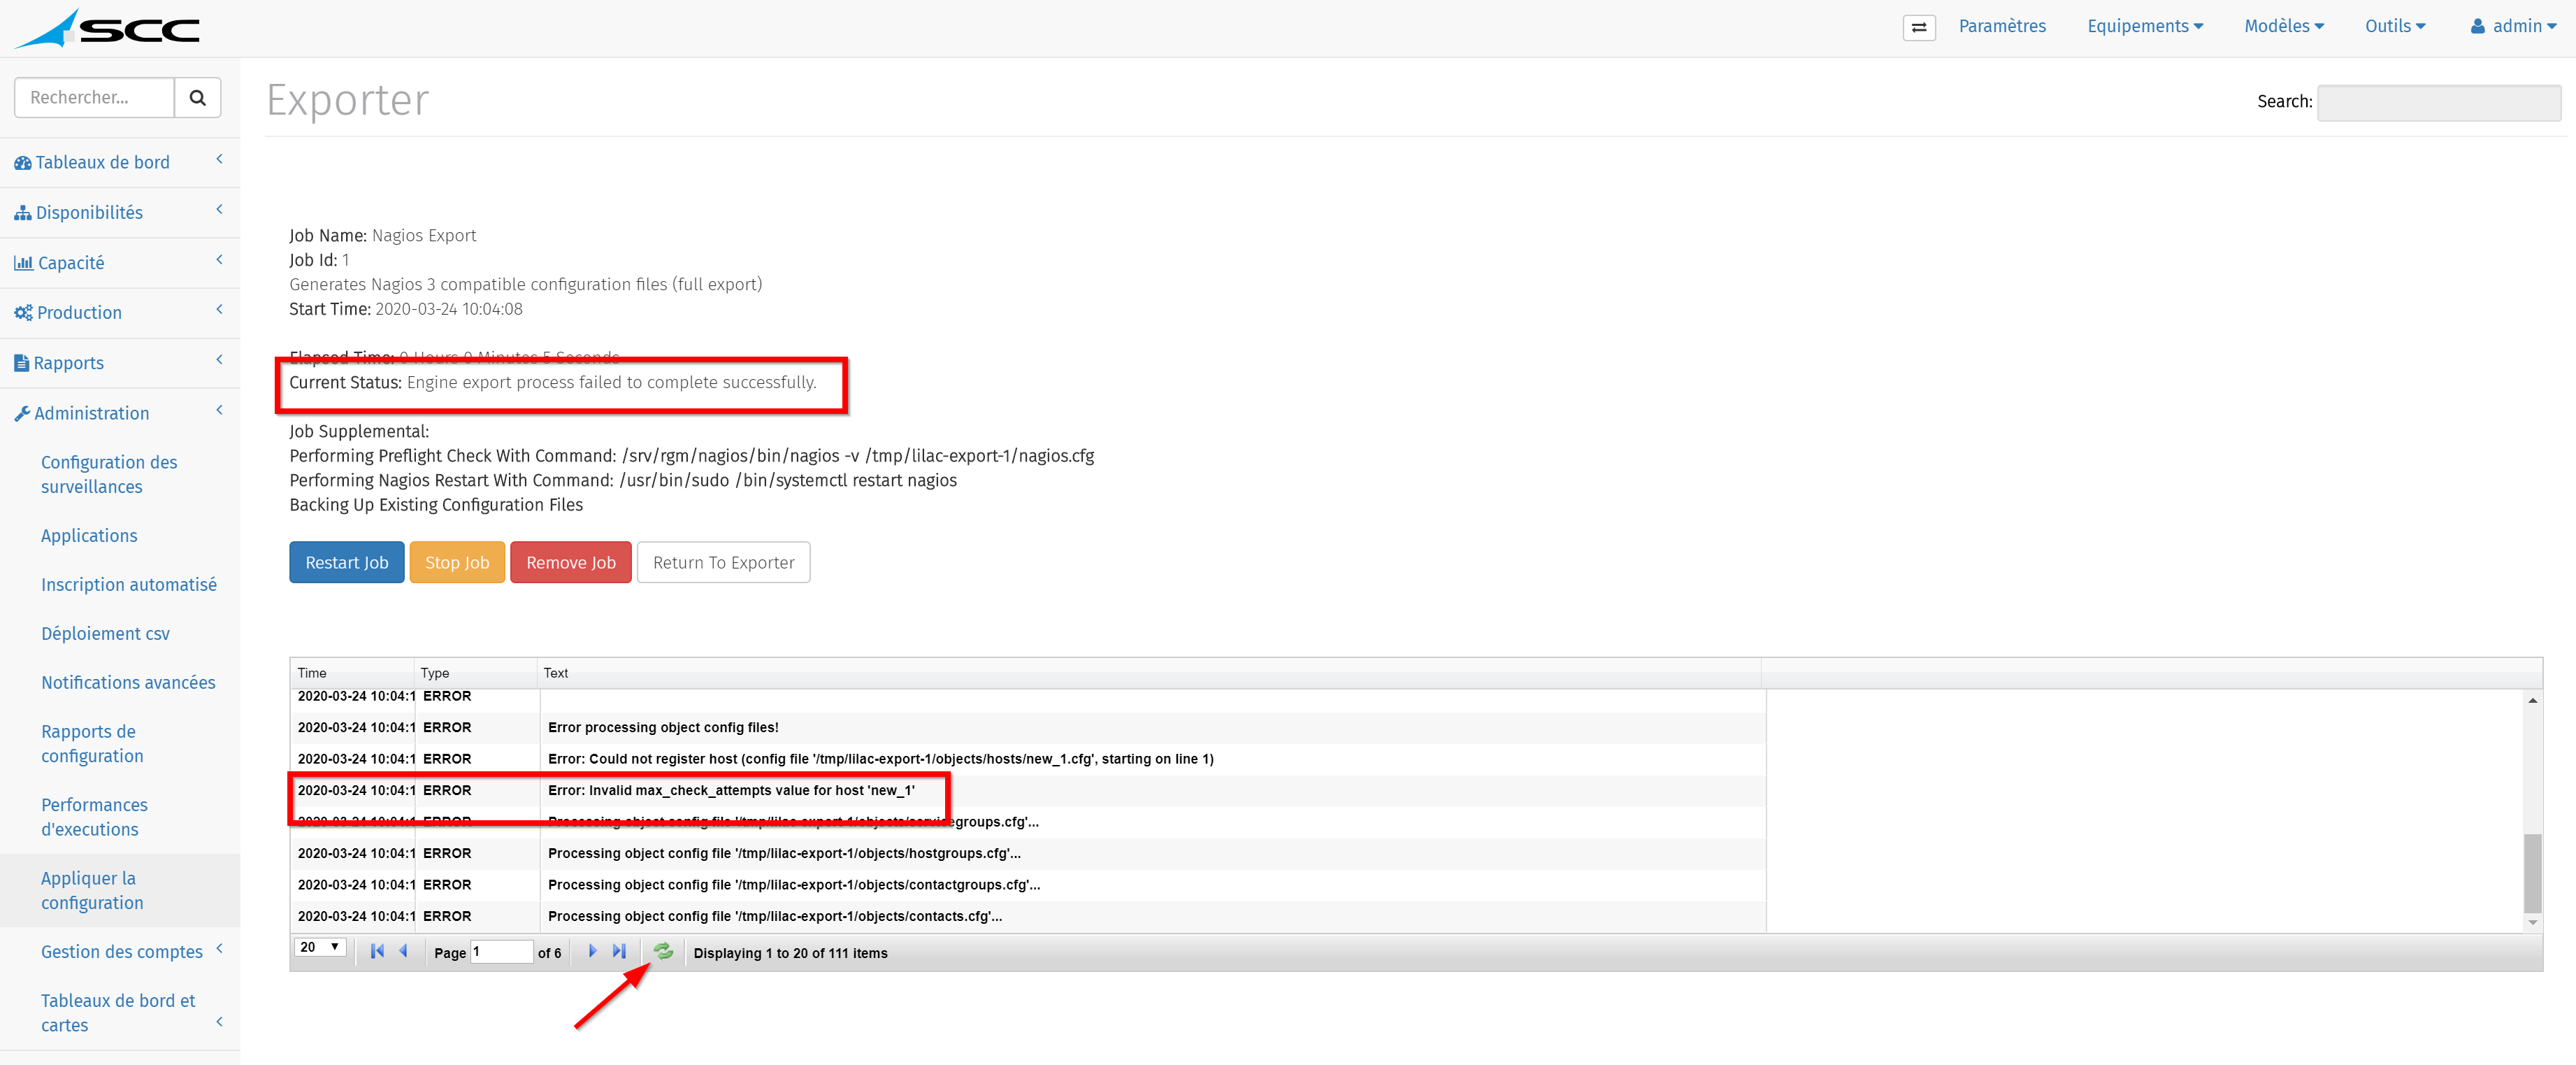Expand Rapports chevron
Screen dimensions: 2576x1065
219,360
